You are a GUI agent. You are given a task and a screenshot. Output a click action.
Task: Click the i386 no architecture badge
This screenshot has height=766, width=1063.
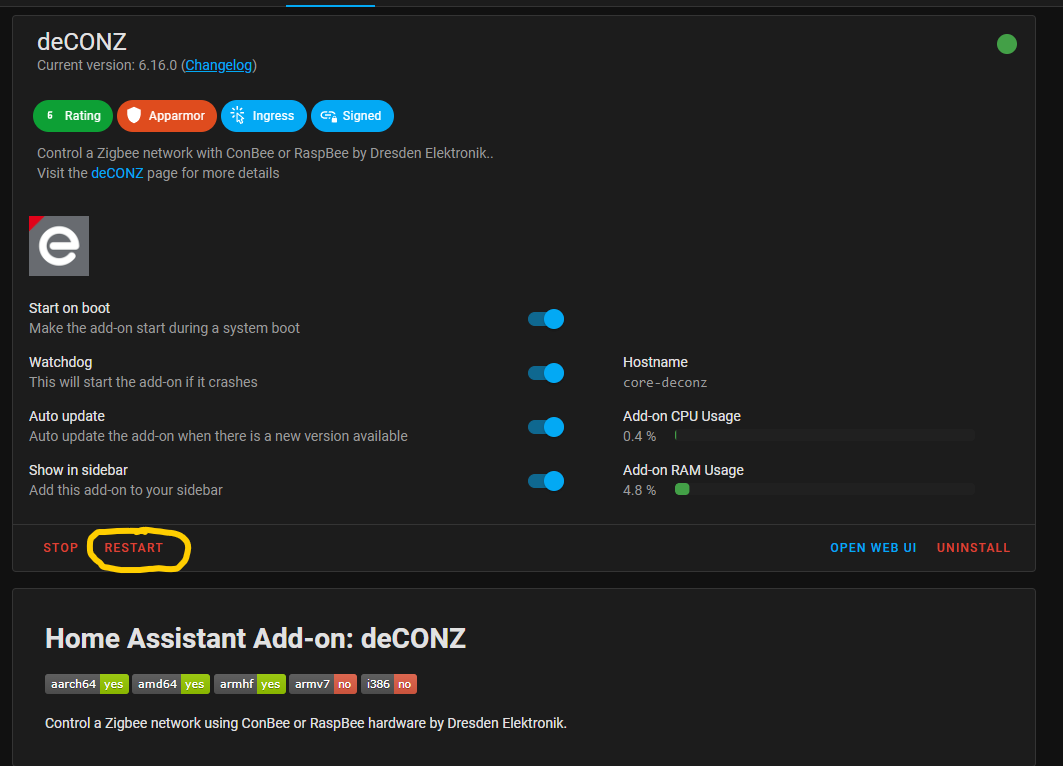coord(389,684)
